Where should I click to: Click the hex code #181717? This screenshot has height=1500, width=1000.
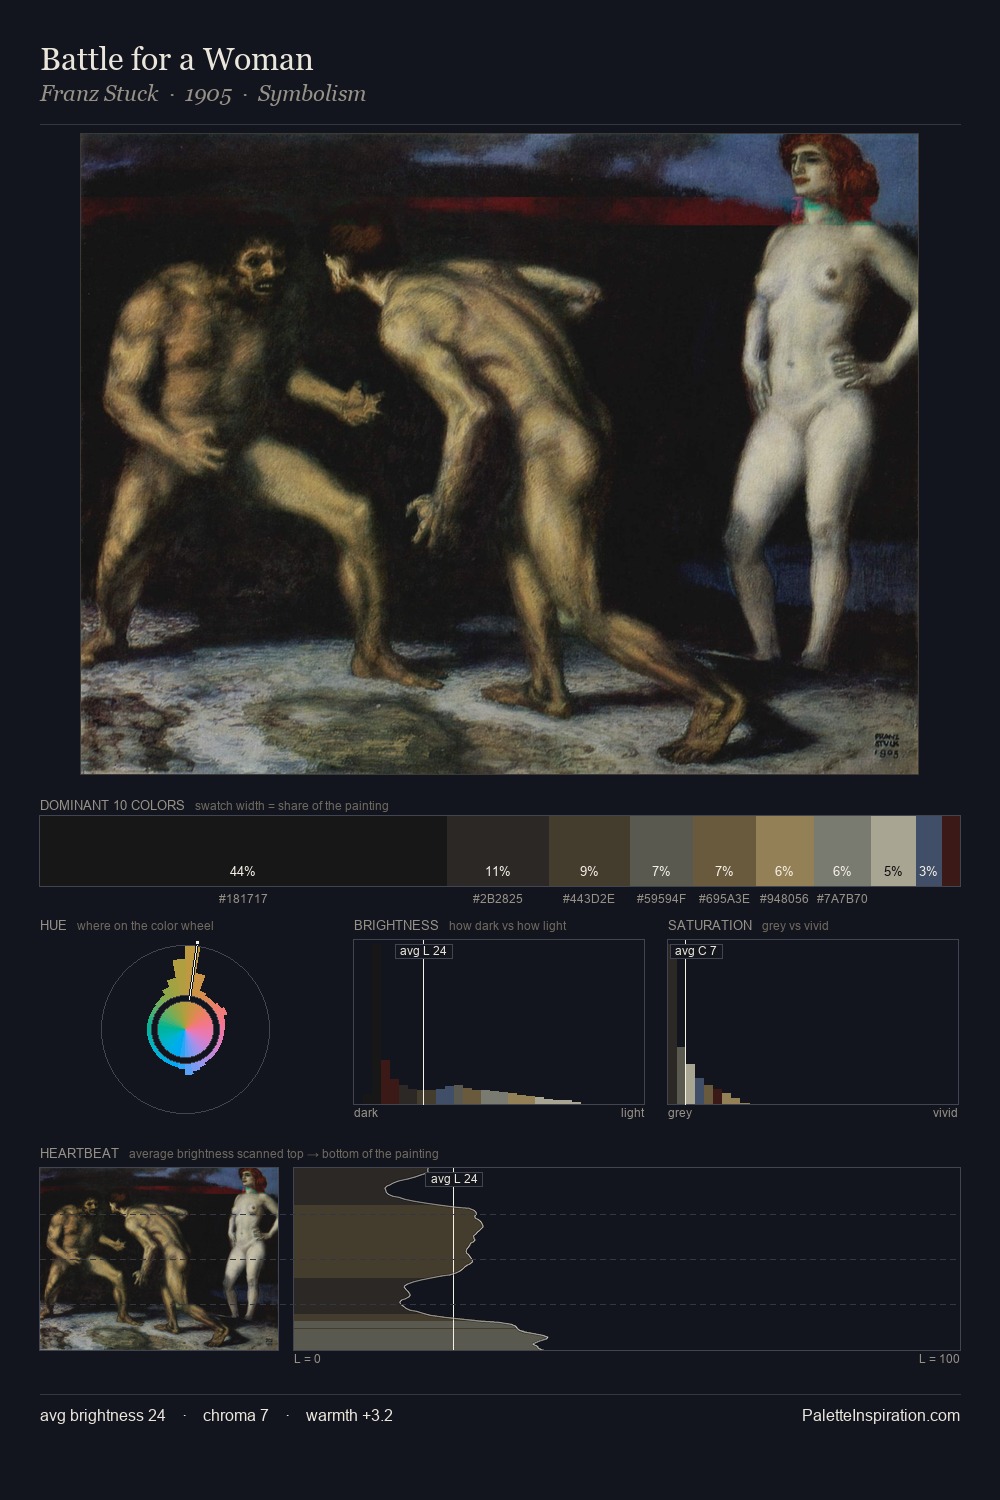coord(243,899)
